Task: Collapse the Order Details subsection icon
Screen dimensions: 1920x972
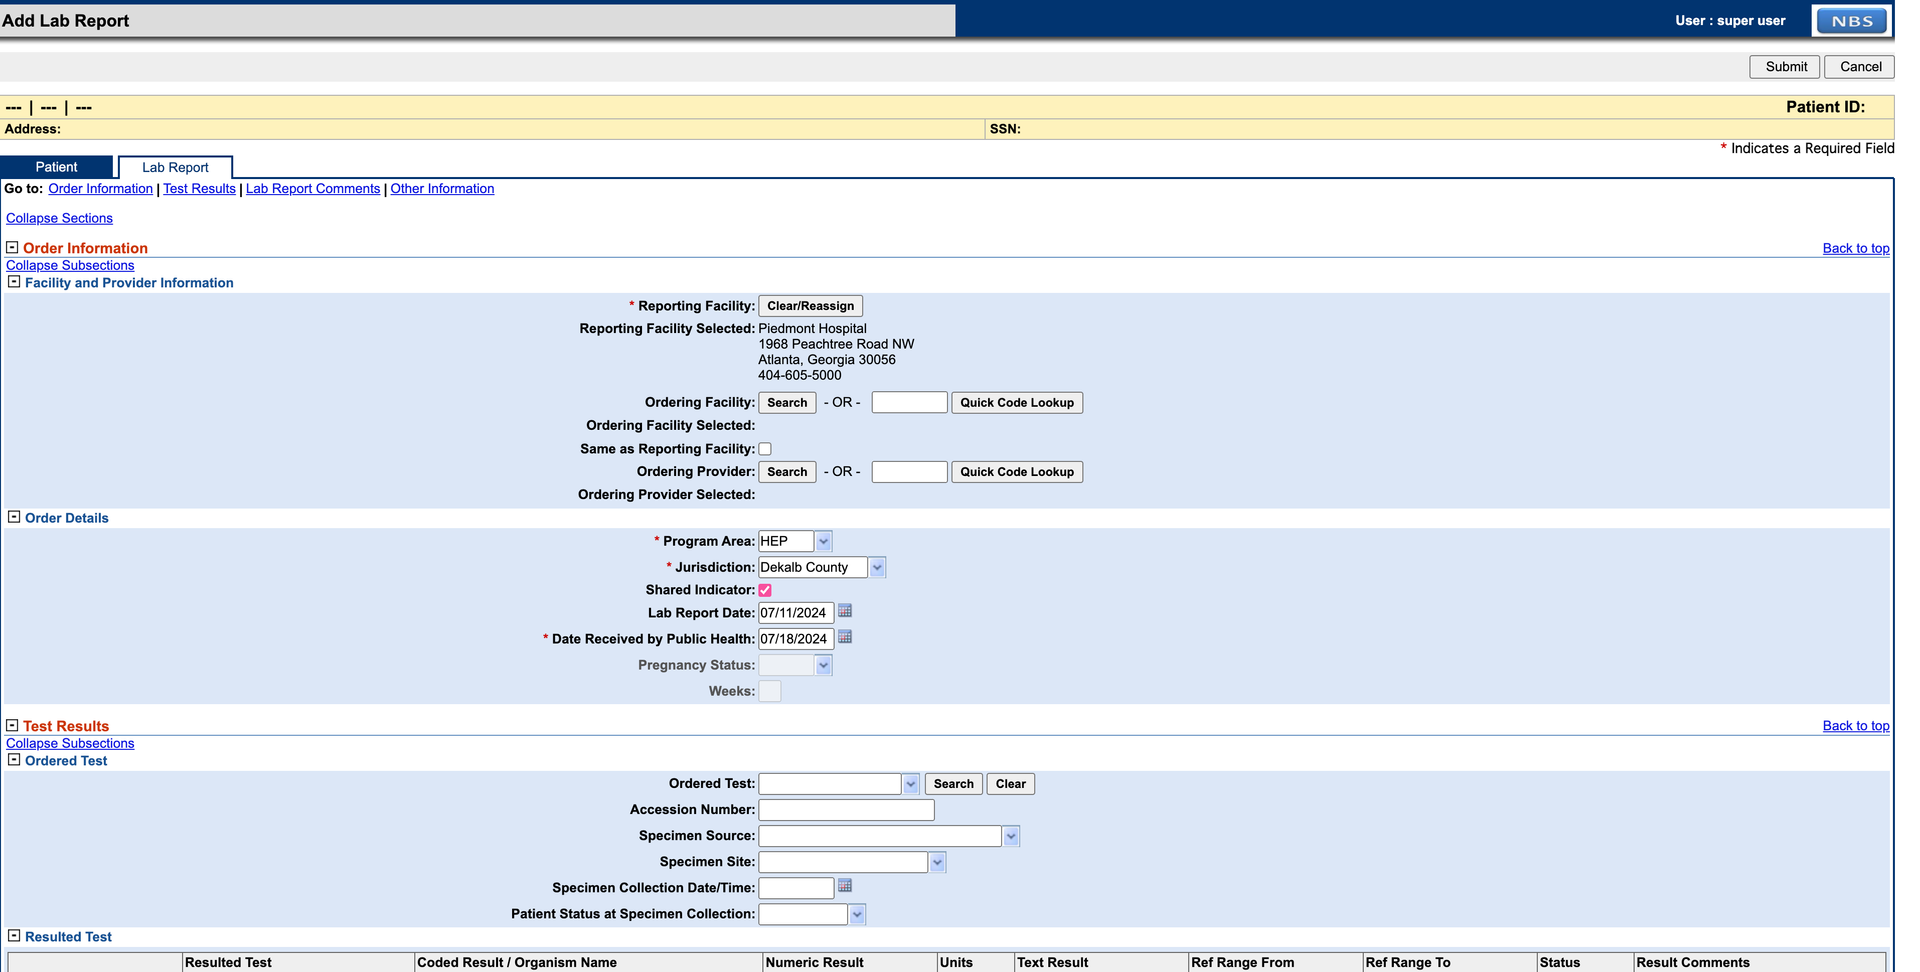Action: pyautogui.click(x=14, y=516)
